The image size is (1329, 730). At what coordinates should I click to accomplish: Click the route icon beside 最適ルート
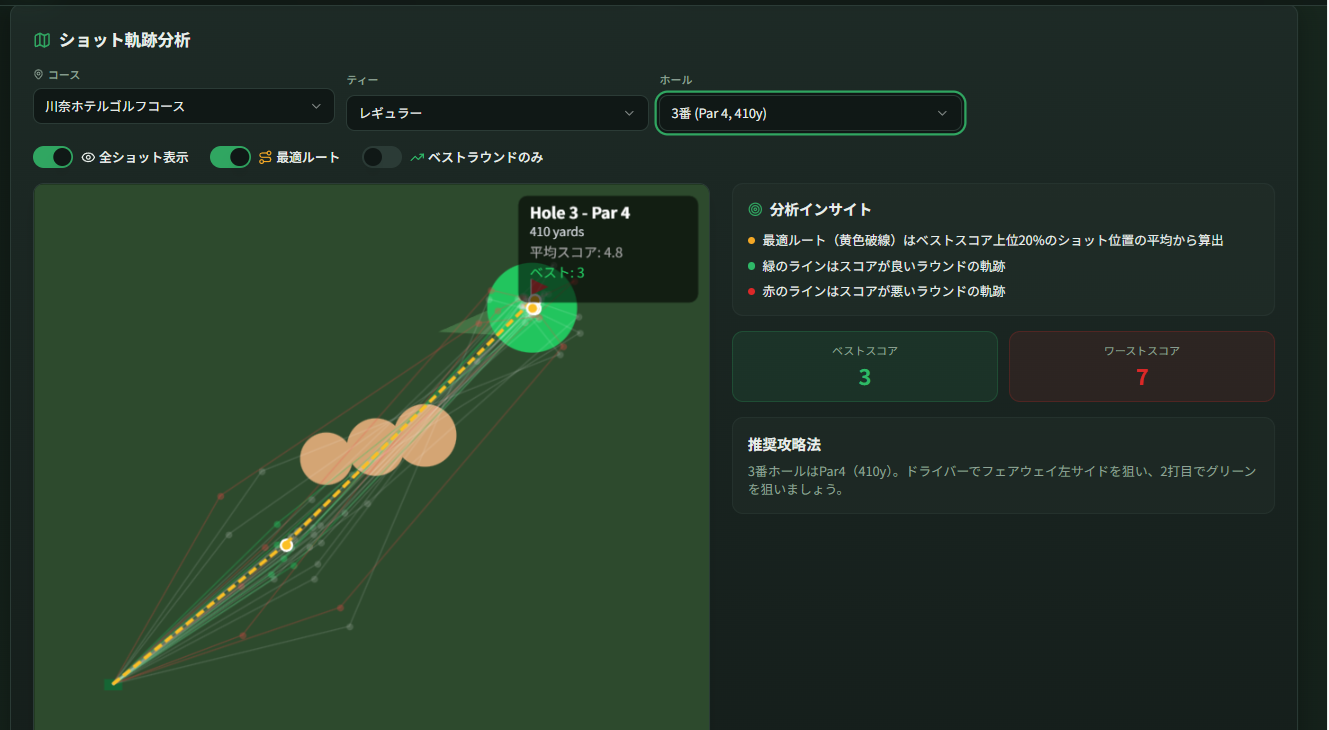(265, 158)
